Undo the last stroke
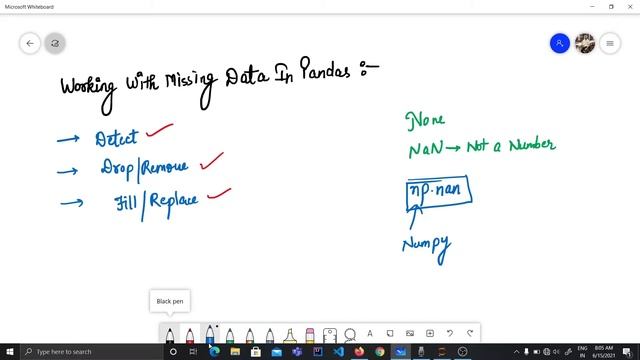Image resolution: width=640 pixels, height=360 pixels. 450,333
